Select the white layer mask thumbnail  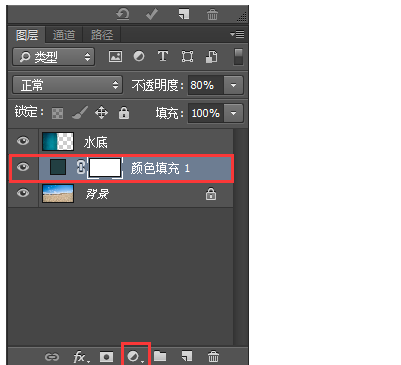105,167
